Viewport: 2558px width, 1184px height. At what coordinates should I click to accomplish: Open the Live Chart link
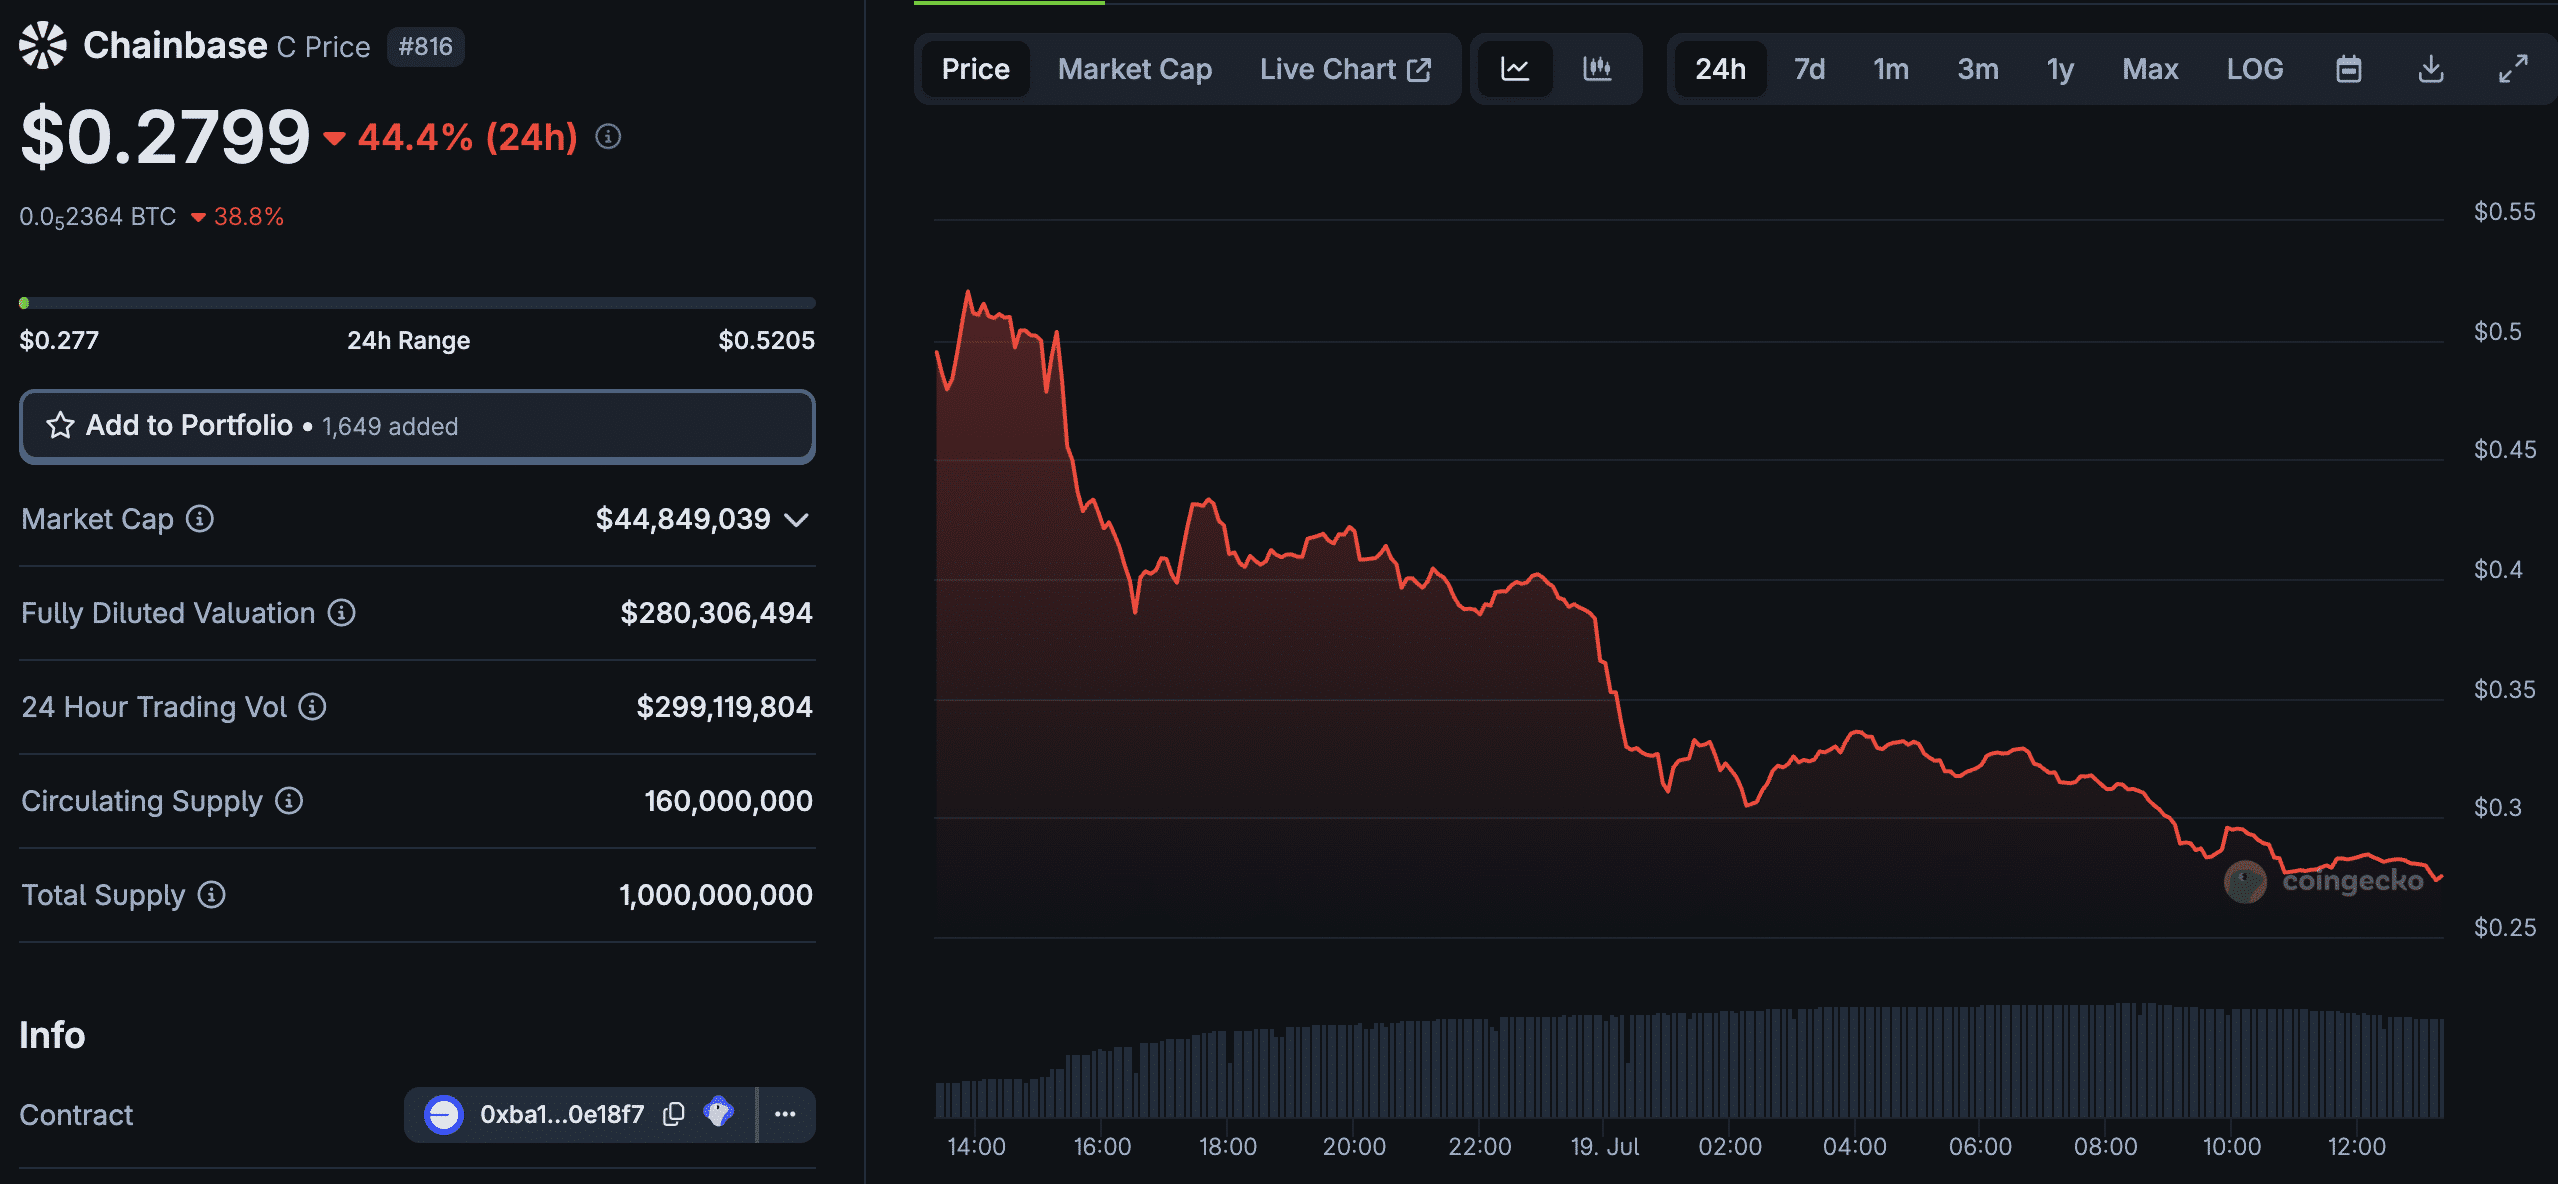click(1345, 69)
